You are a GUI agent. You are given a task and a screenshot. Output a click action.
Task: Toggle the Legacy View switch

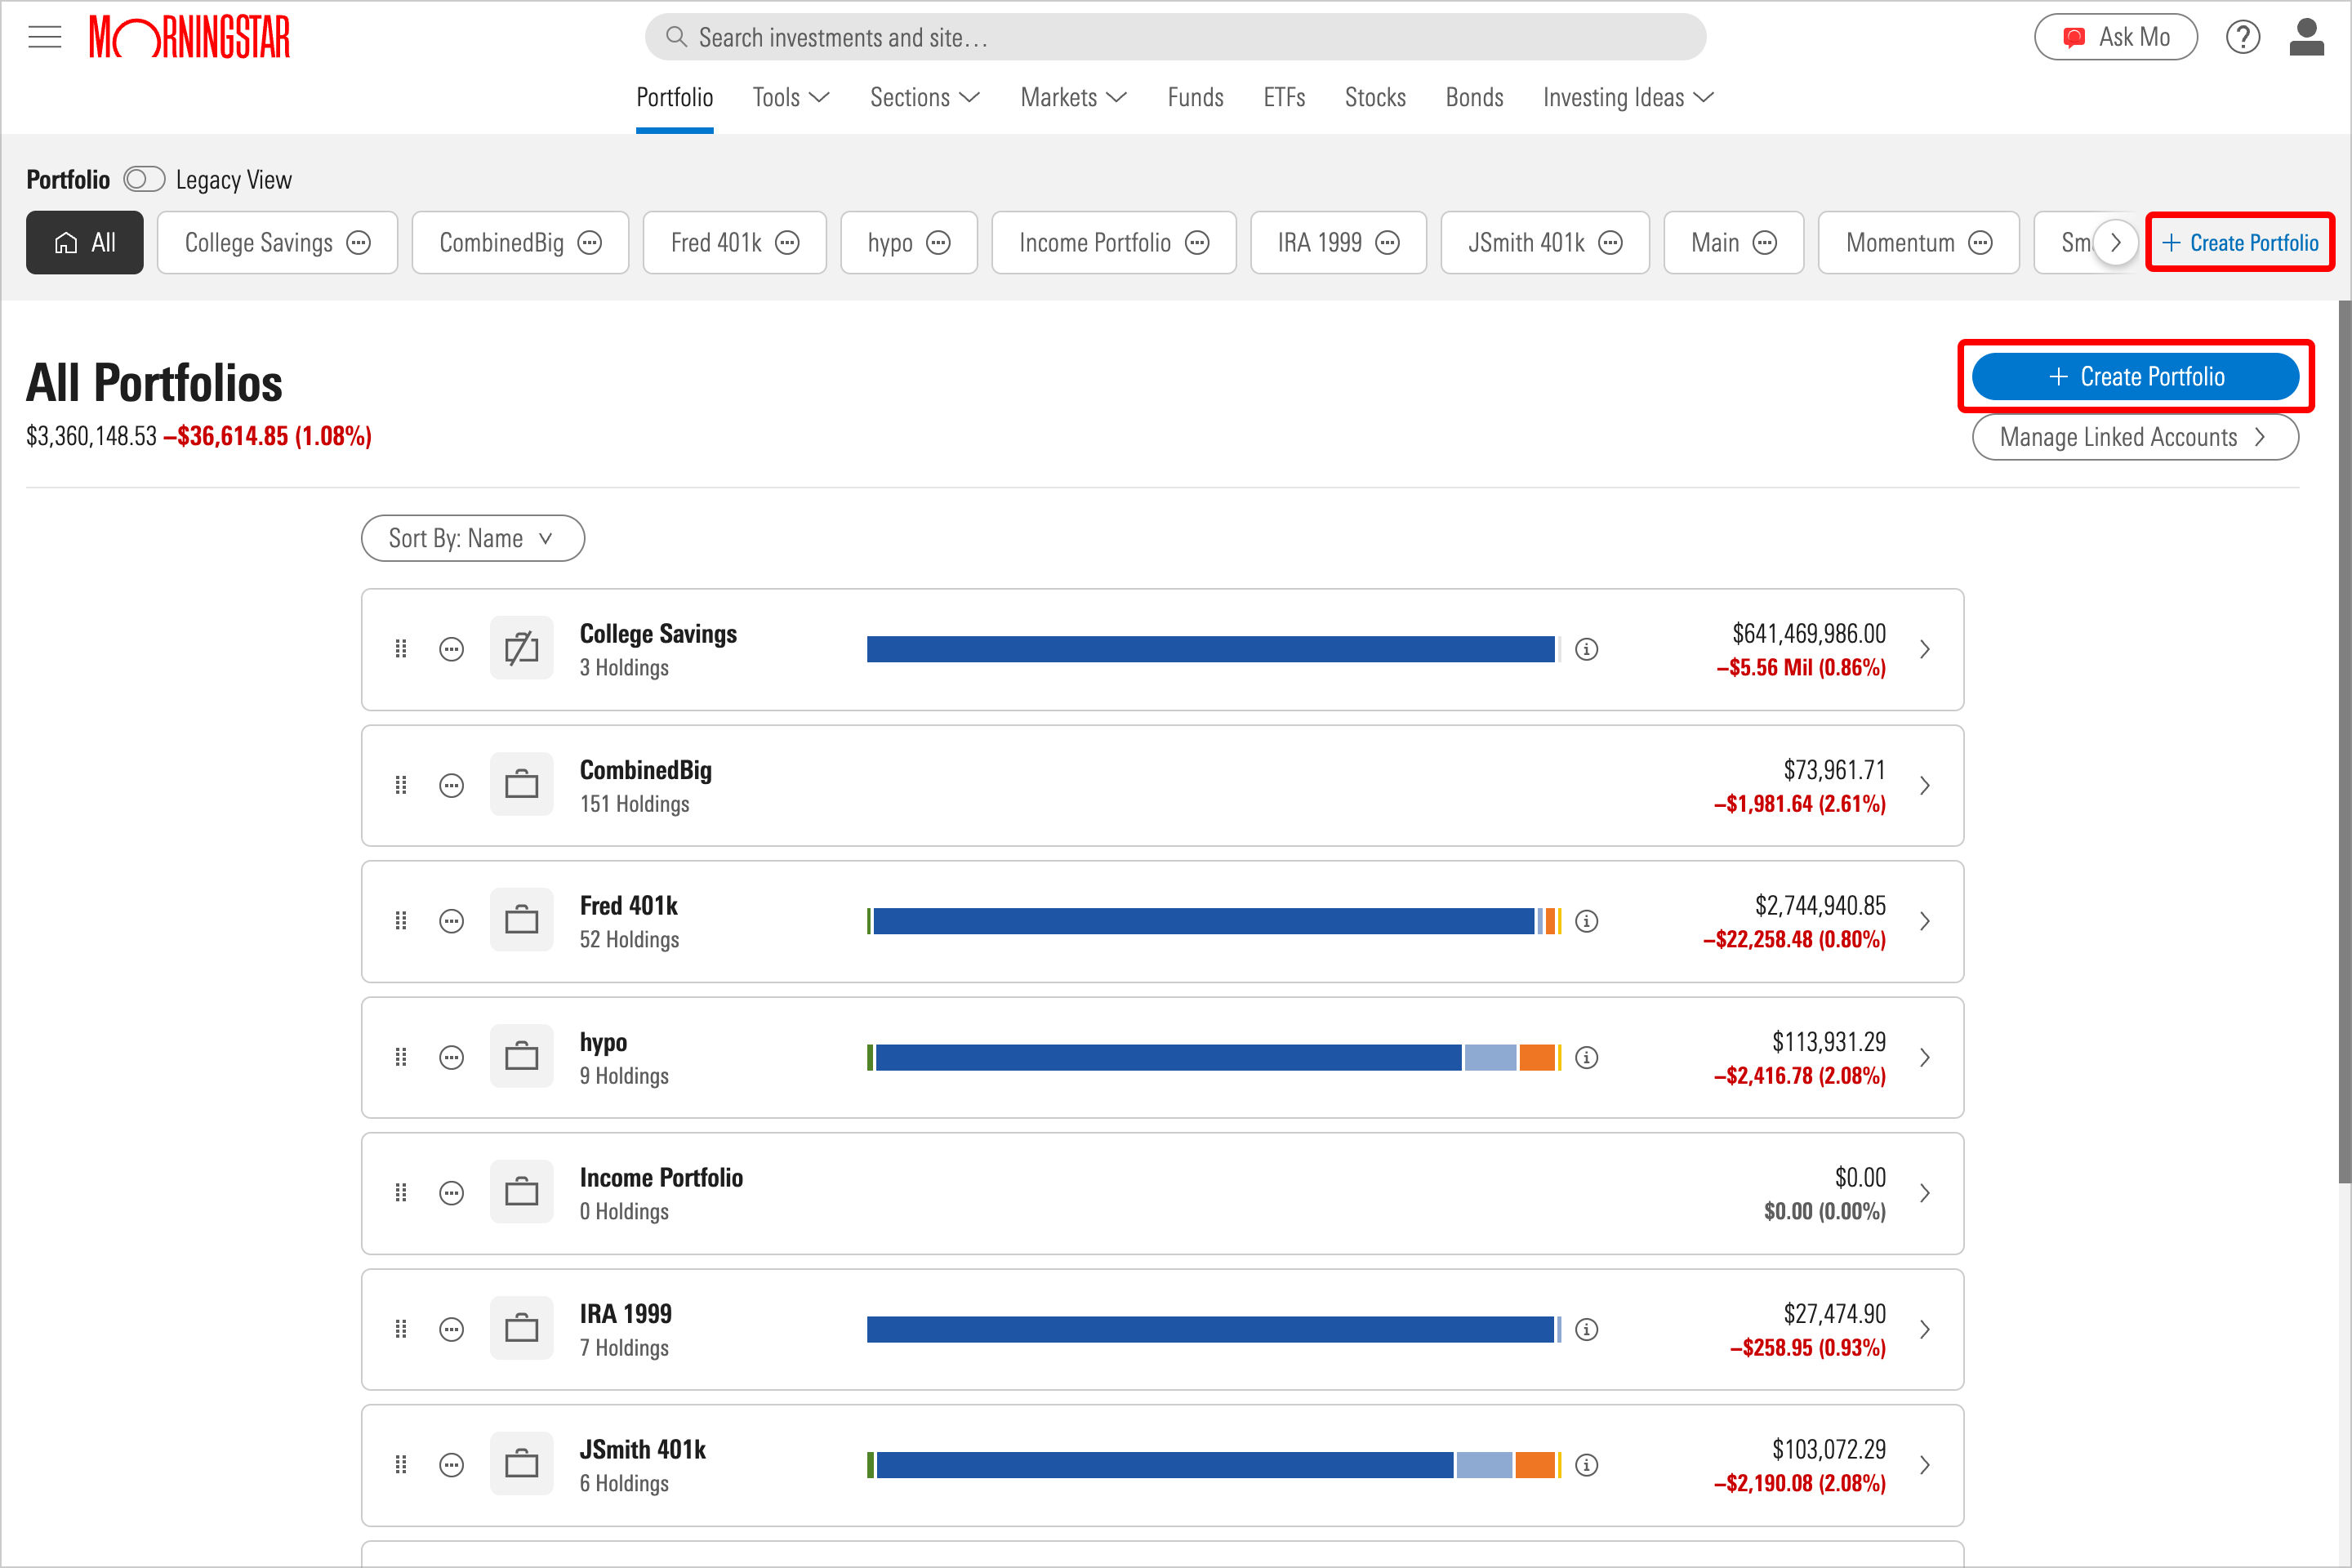(144, 179)
